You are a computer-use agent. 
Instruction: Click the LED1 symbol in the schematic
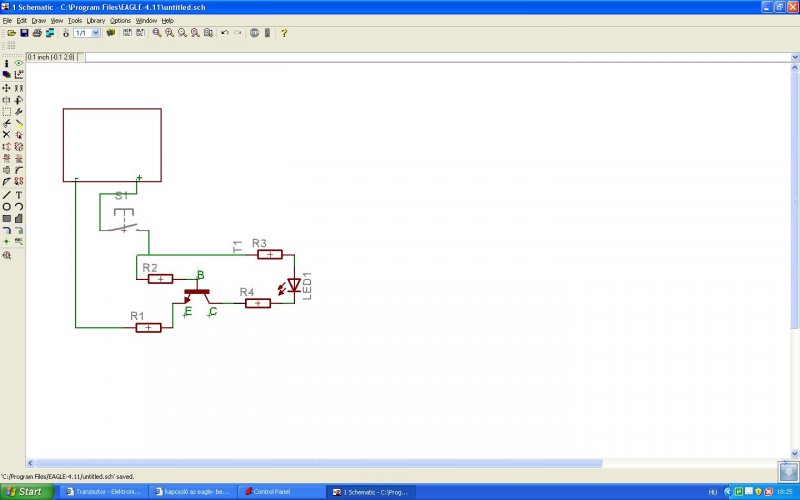tap(293, 285)
